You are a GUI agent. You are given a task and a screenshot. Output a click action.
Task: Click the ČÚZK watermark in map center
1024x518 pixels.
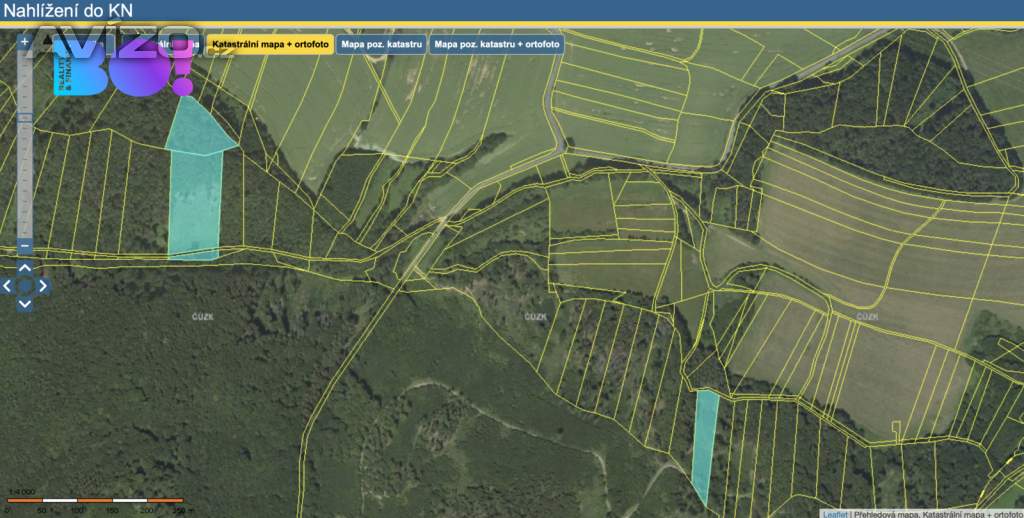click(536, 317)
